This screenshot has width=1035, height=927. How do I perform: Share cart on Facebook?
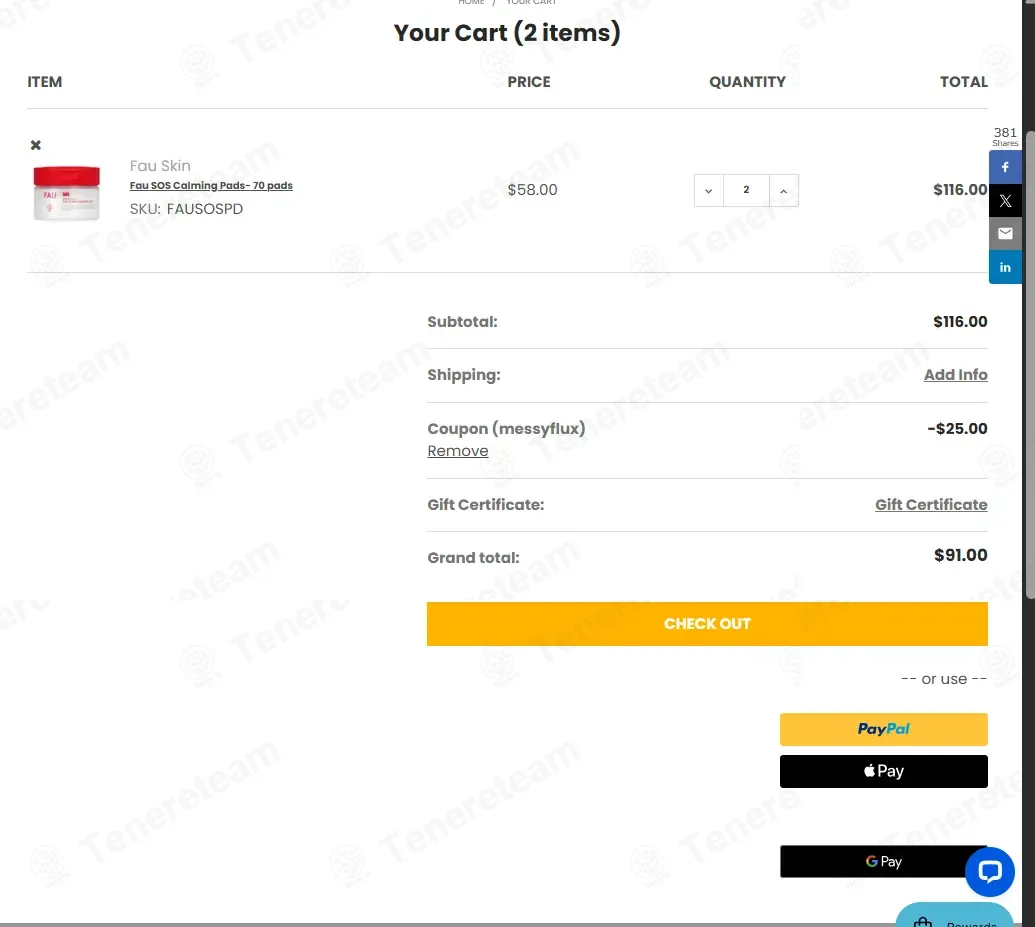[x=1005, y=167]
